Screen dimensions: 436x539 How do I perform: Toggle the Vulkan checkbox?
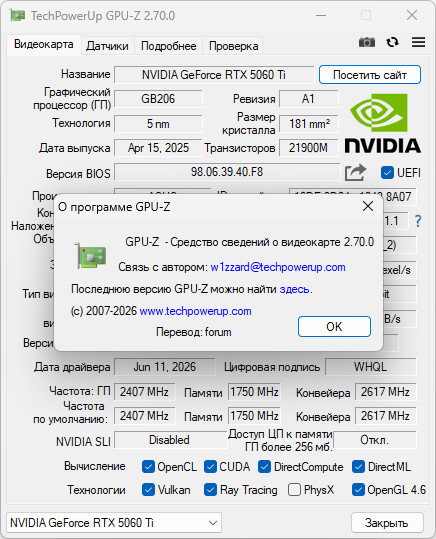point(148,490)
